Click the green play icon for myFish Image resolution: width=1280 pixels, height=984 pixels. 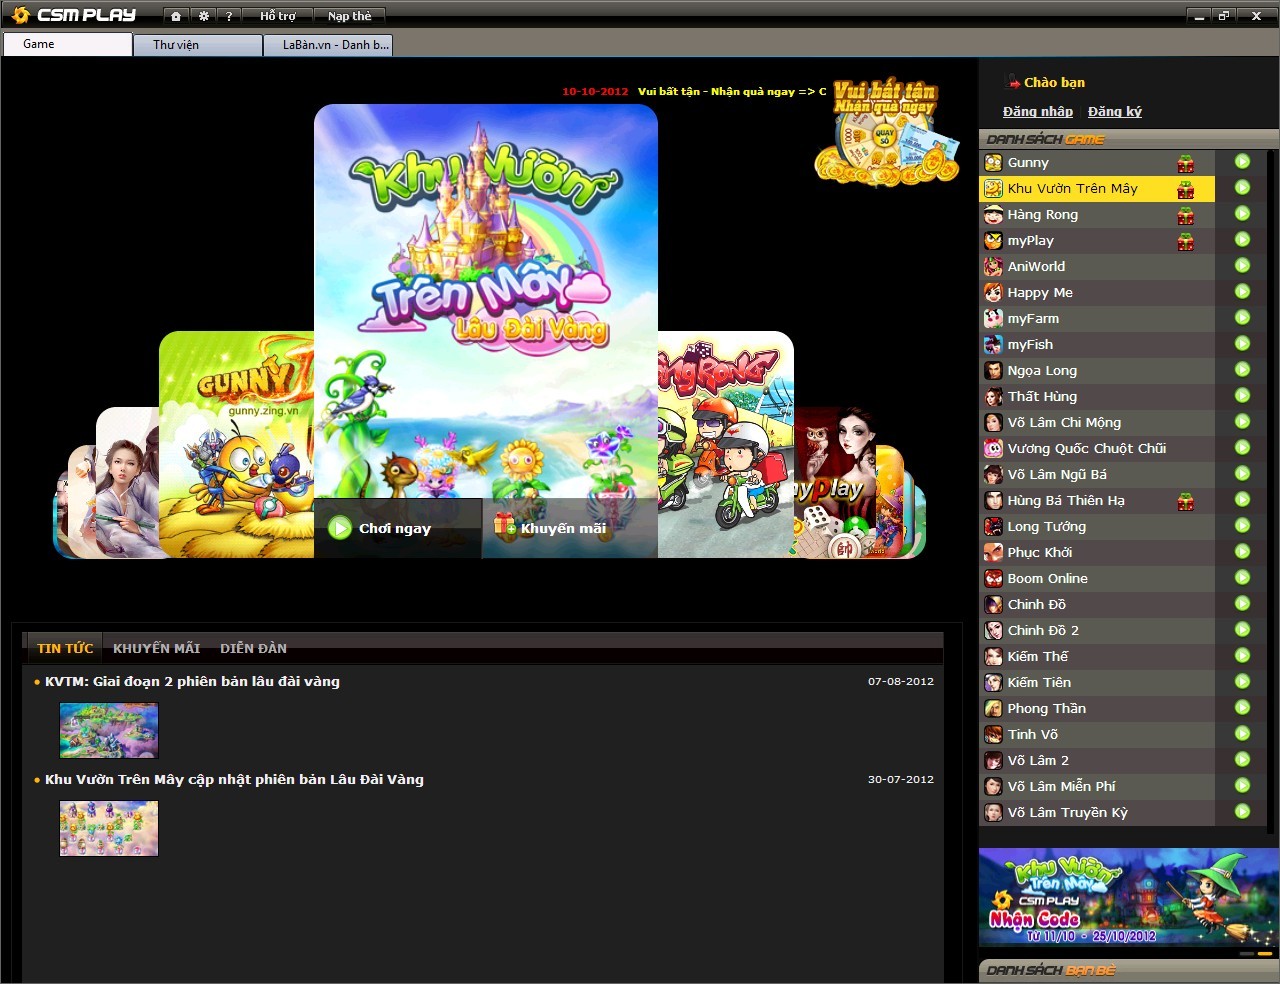click(x=1242, y=344)
